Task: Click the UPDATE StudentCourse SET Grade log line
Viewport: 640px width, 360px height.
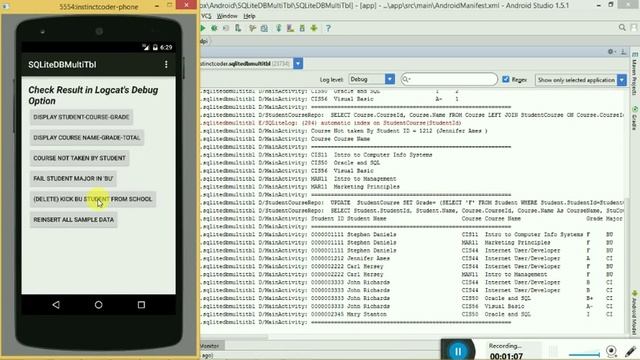Action: click(412, 202)
